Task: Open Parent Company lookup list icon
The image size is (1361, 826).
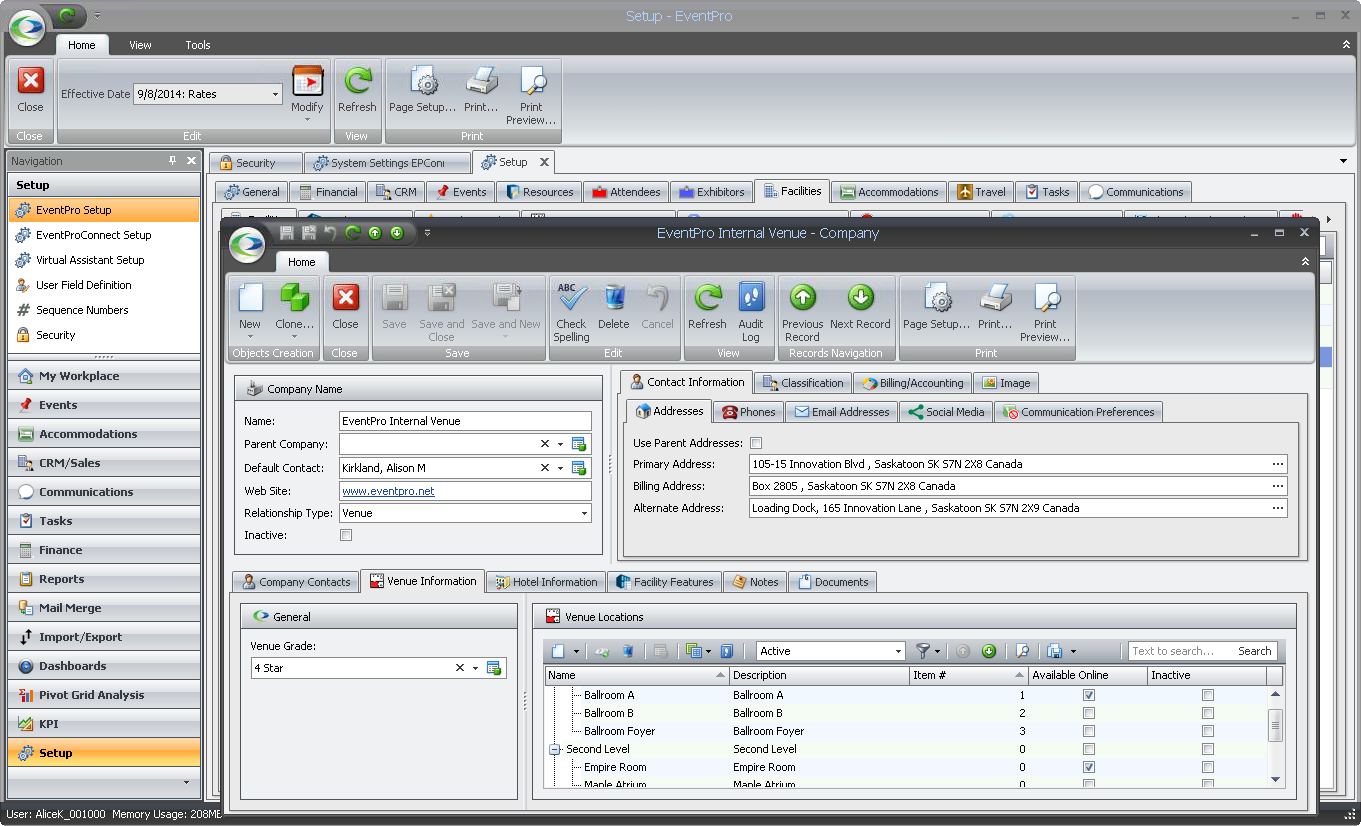Action: tap(579, 444)
